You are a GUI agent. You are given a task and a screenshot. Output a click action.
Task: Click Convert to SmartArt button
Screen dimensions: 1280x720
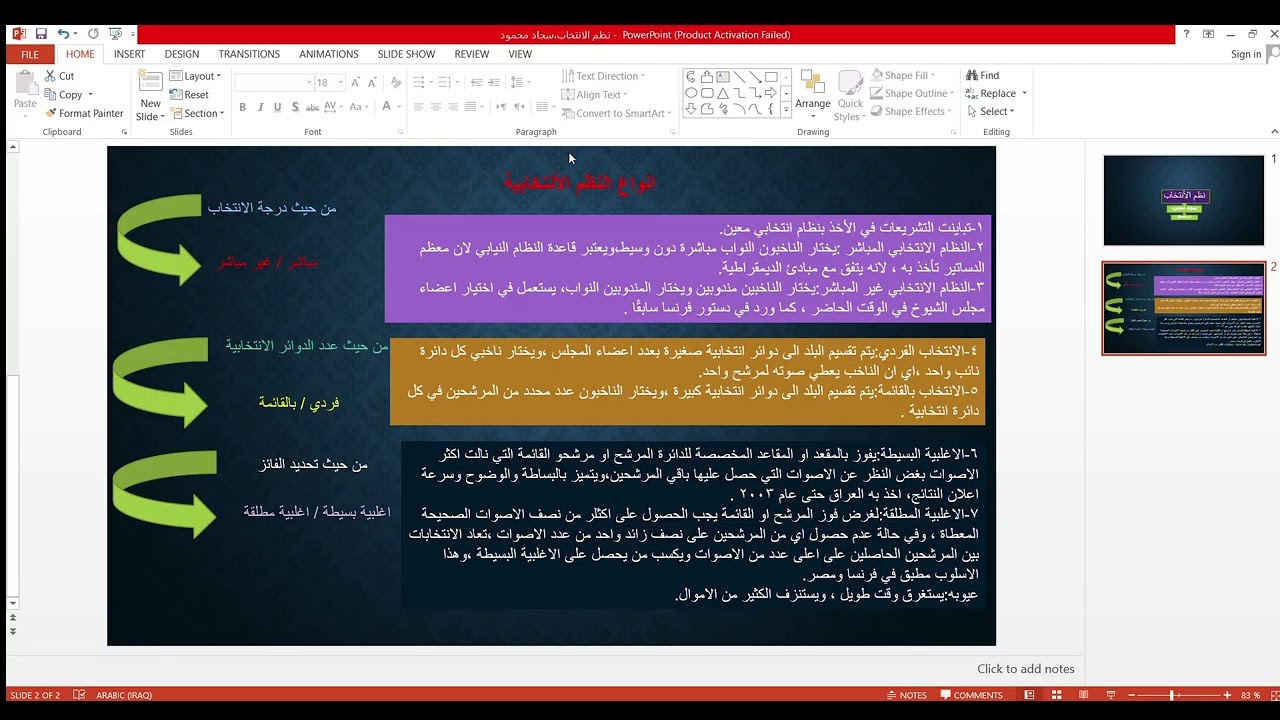[615, 113]
